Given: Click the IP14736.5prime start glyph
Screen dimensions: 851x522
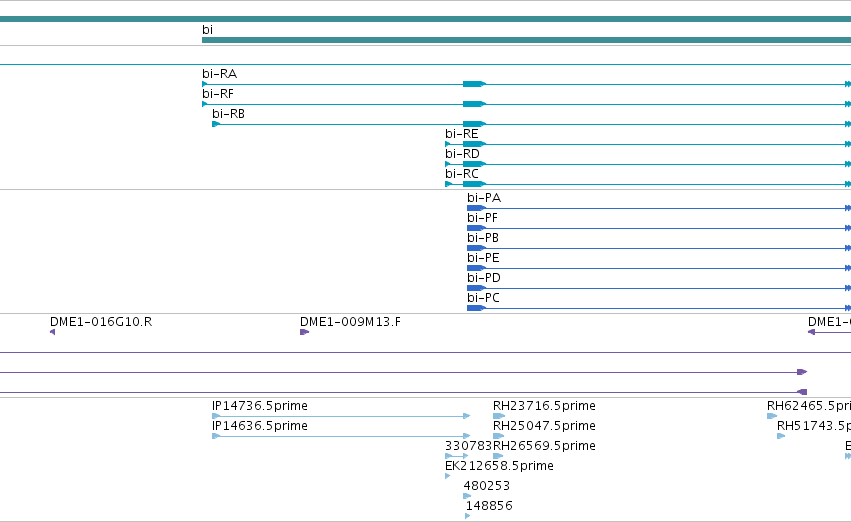Looking at the screenshot, I should click(x=216, y=416).
